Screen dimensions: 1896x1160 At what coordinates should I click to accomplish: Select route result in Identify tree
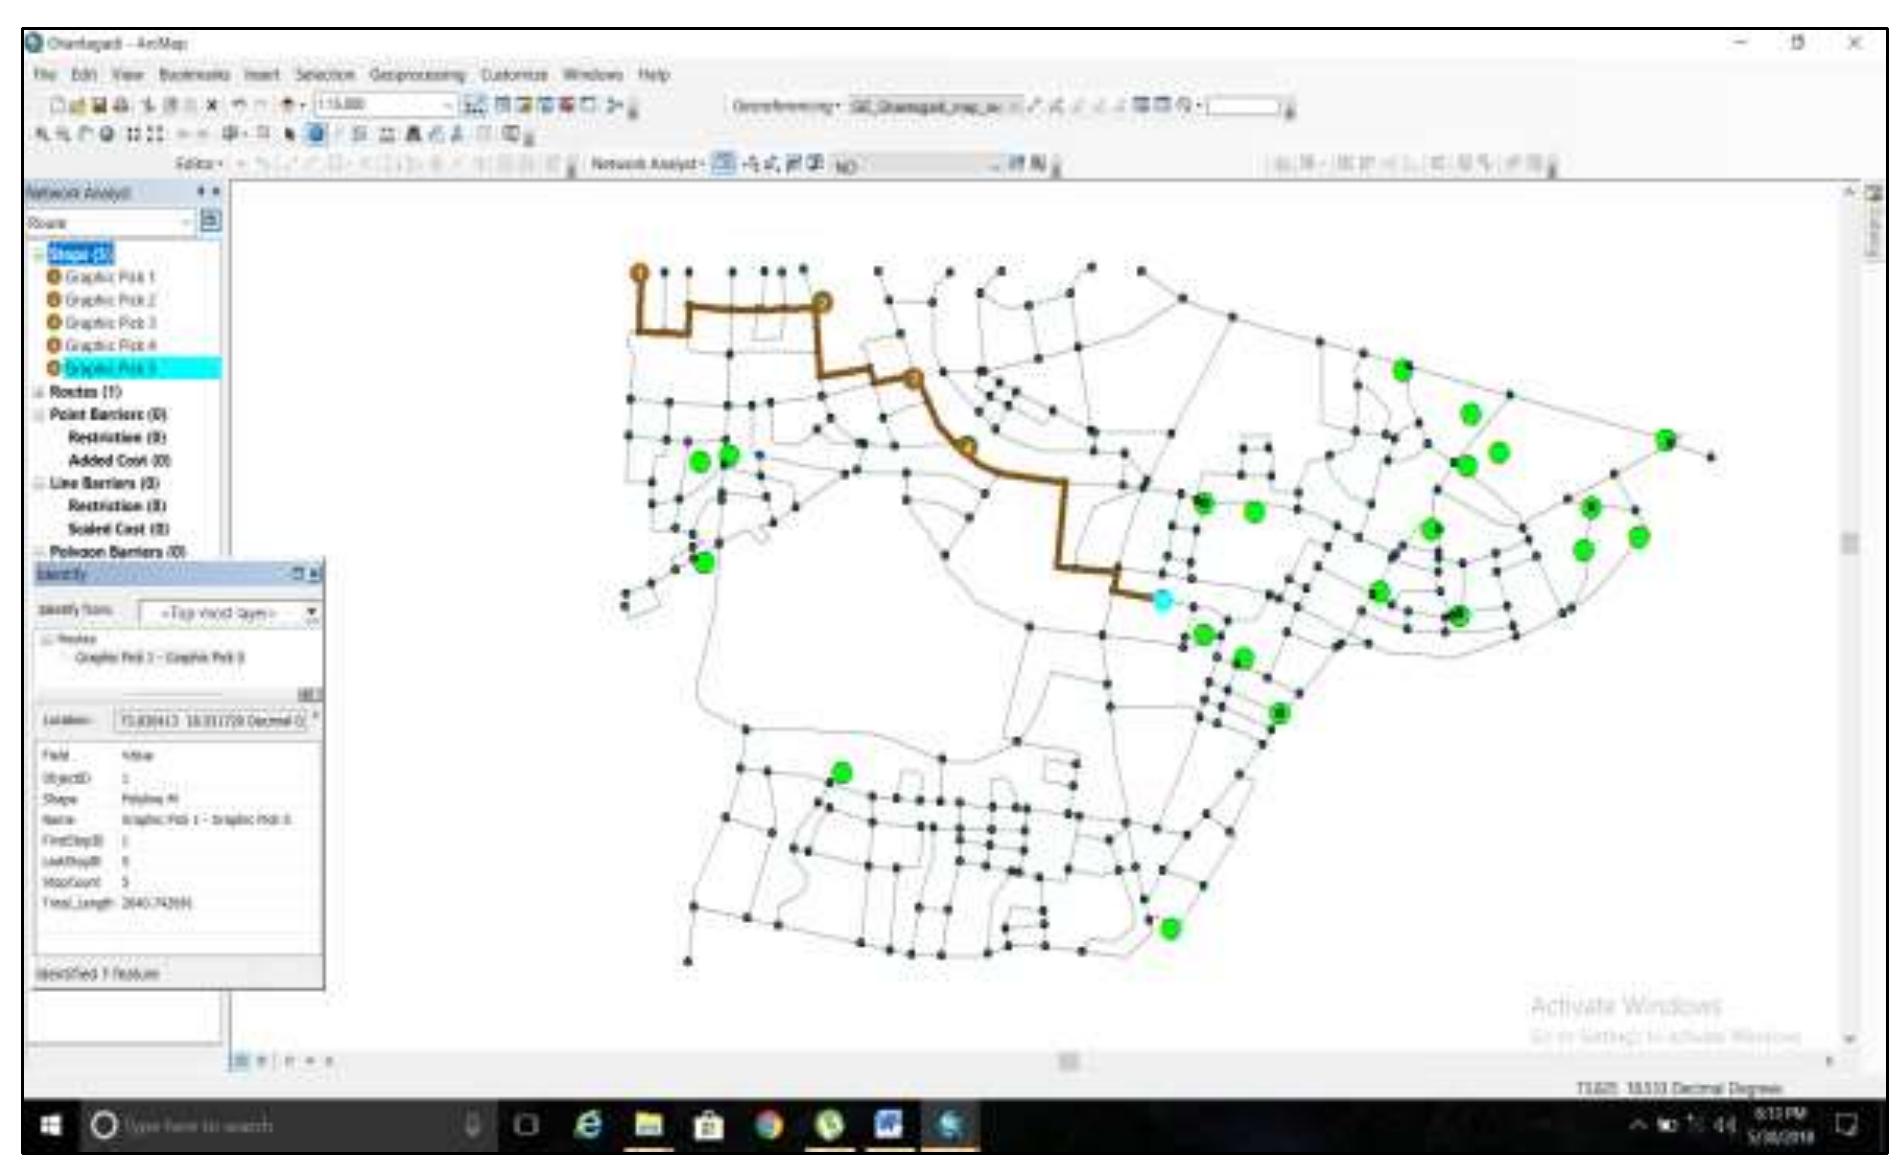[x=160, y=658]
